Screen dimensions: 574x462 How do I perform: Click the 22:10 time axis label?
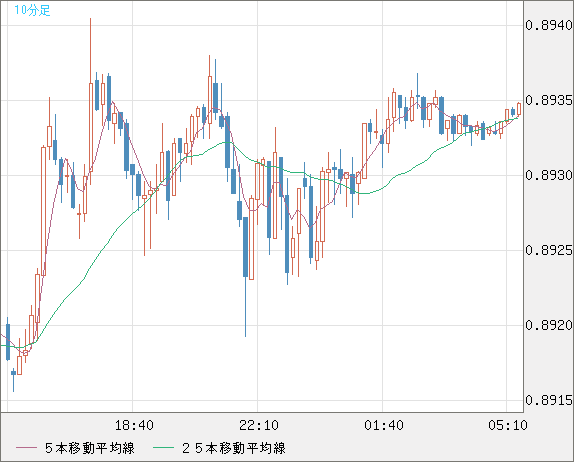pos(258,425)
